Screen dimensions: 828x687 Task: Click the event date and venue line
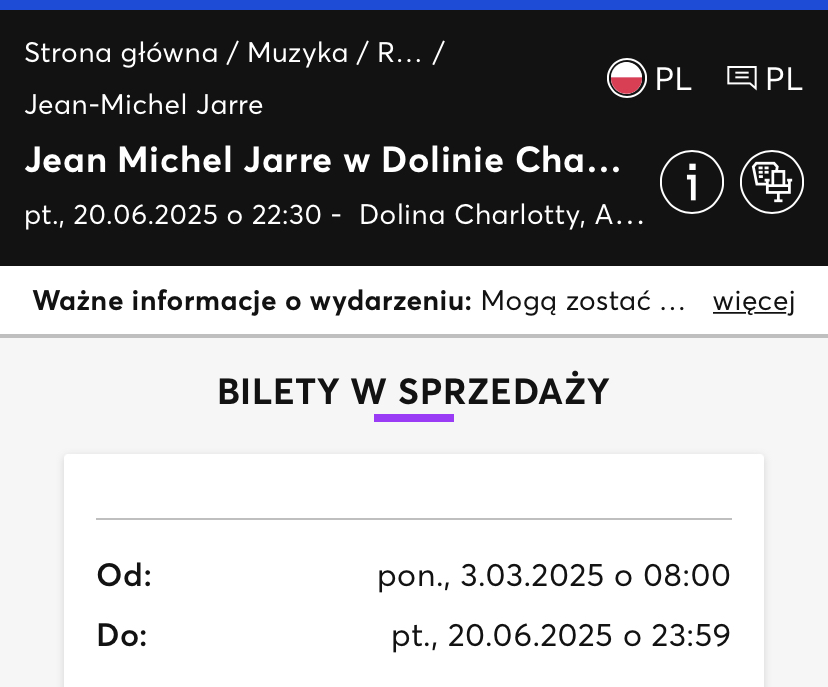click(x=334, y=215)
